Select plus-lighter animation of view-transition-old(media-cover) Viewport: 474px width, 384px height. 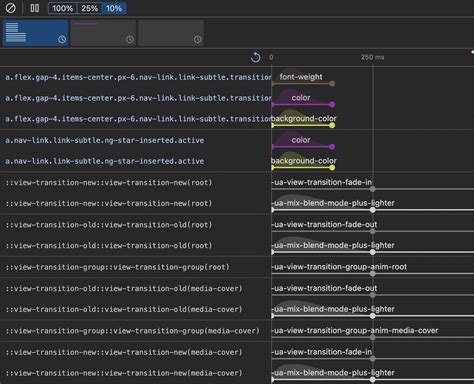[333, 309]
